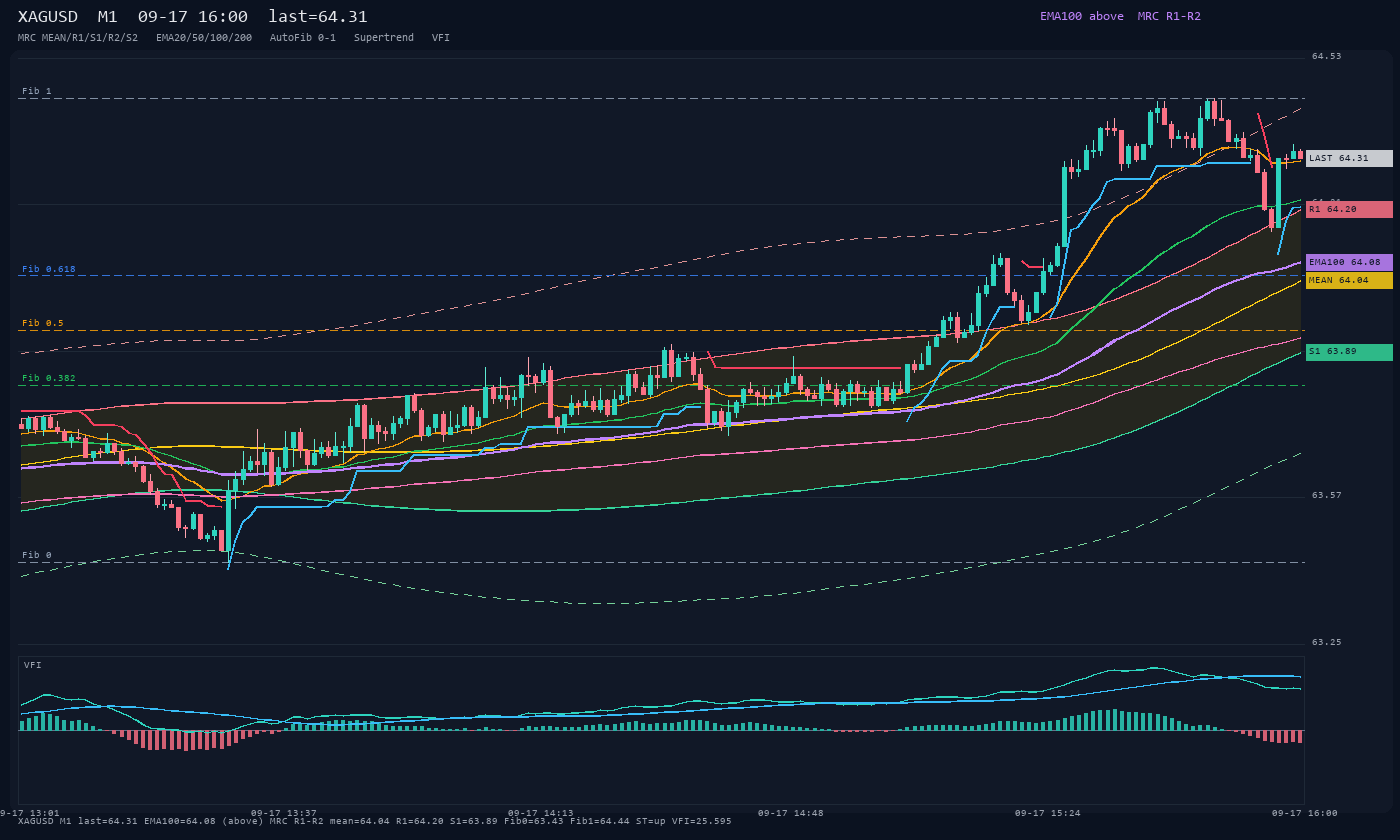Click the 64.53 price axis label
1400x840 pixels.
click(x=1327, y=56)
